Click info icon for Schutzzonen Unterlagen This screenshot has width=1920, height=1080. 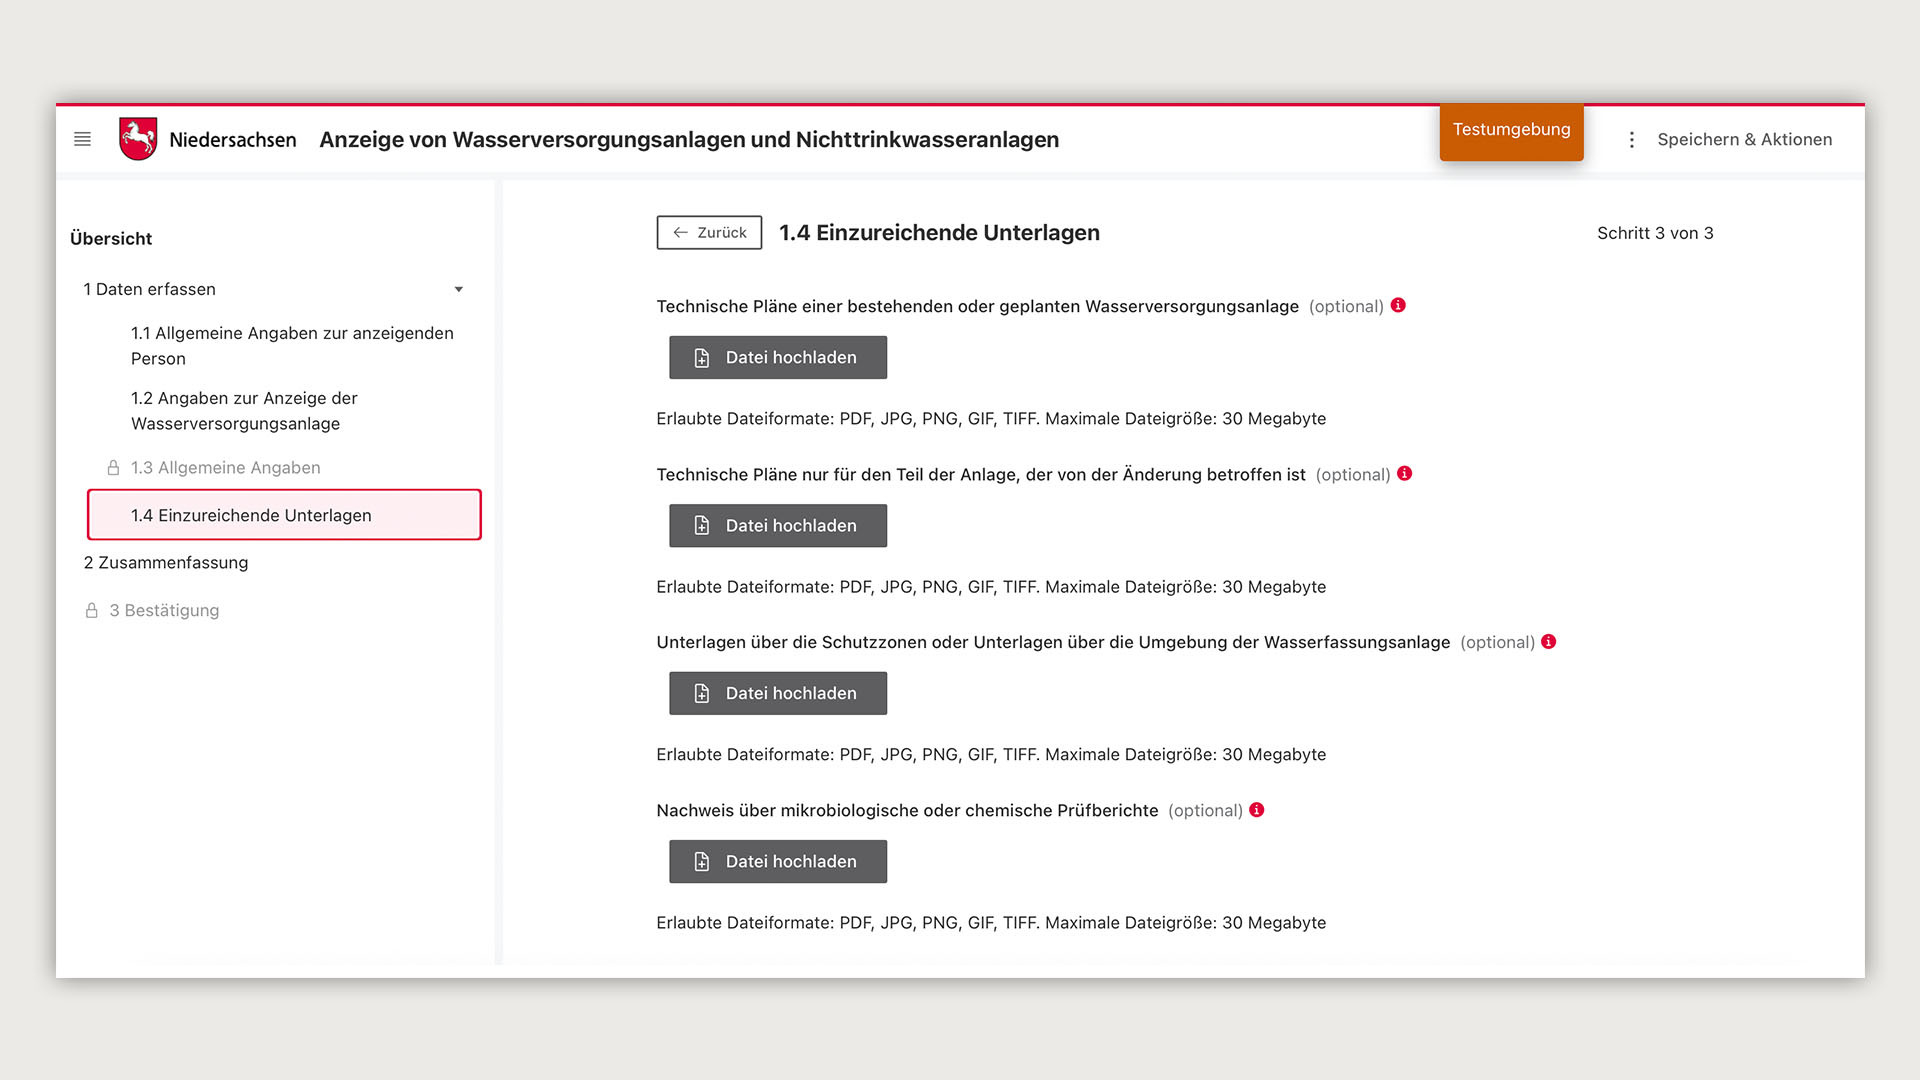(x=1548, y=641)
